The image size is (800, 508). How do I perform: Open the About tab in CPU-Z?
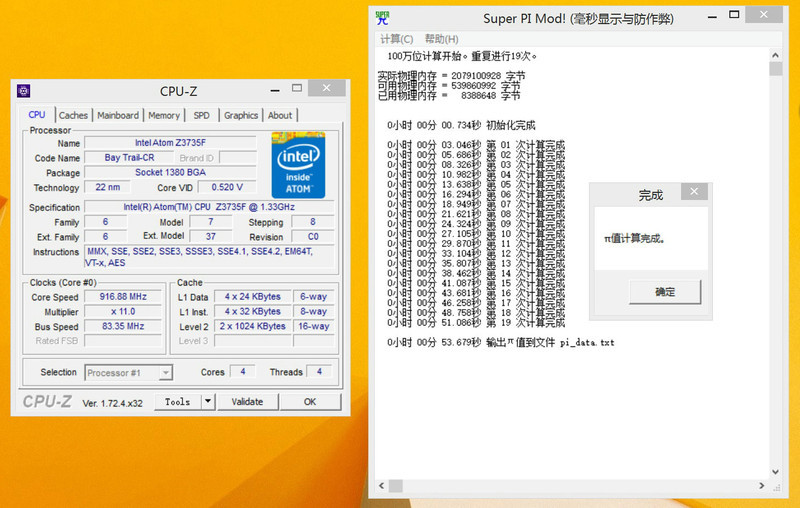[280, 115]
